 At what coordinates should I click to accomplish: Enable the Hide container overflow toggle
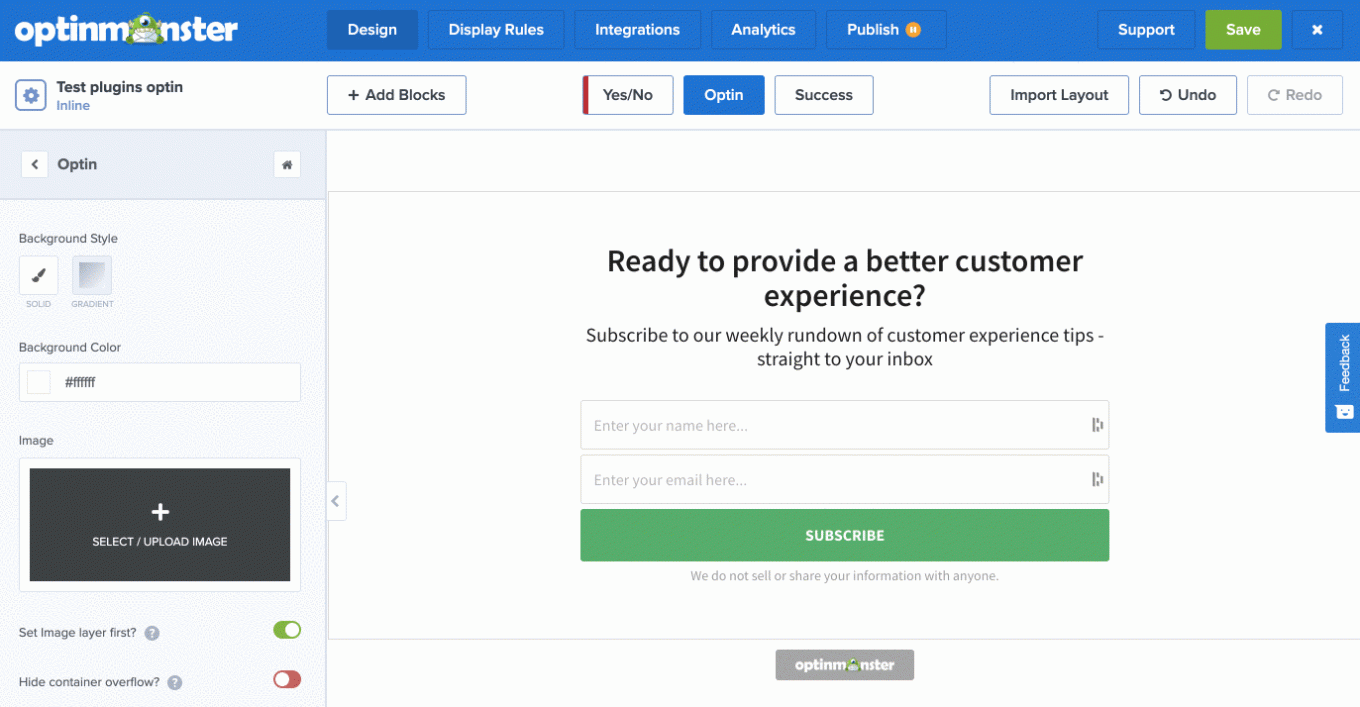point(287,680)
